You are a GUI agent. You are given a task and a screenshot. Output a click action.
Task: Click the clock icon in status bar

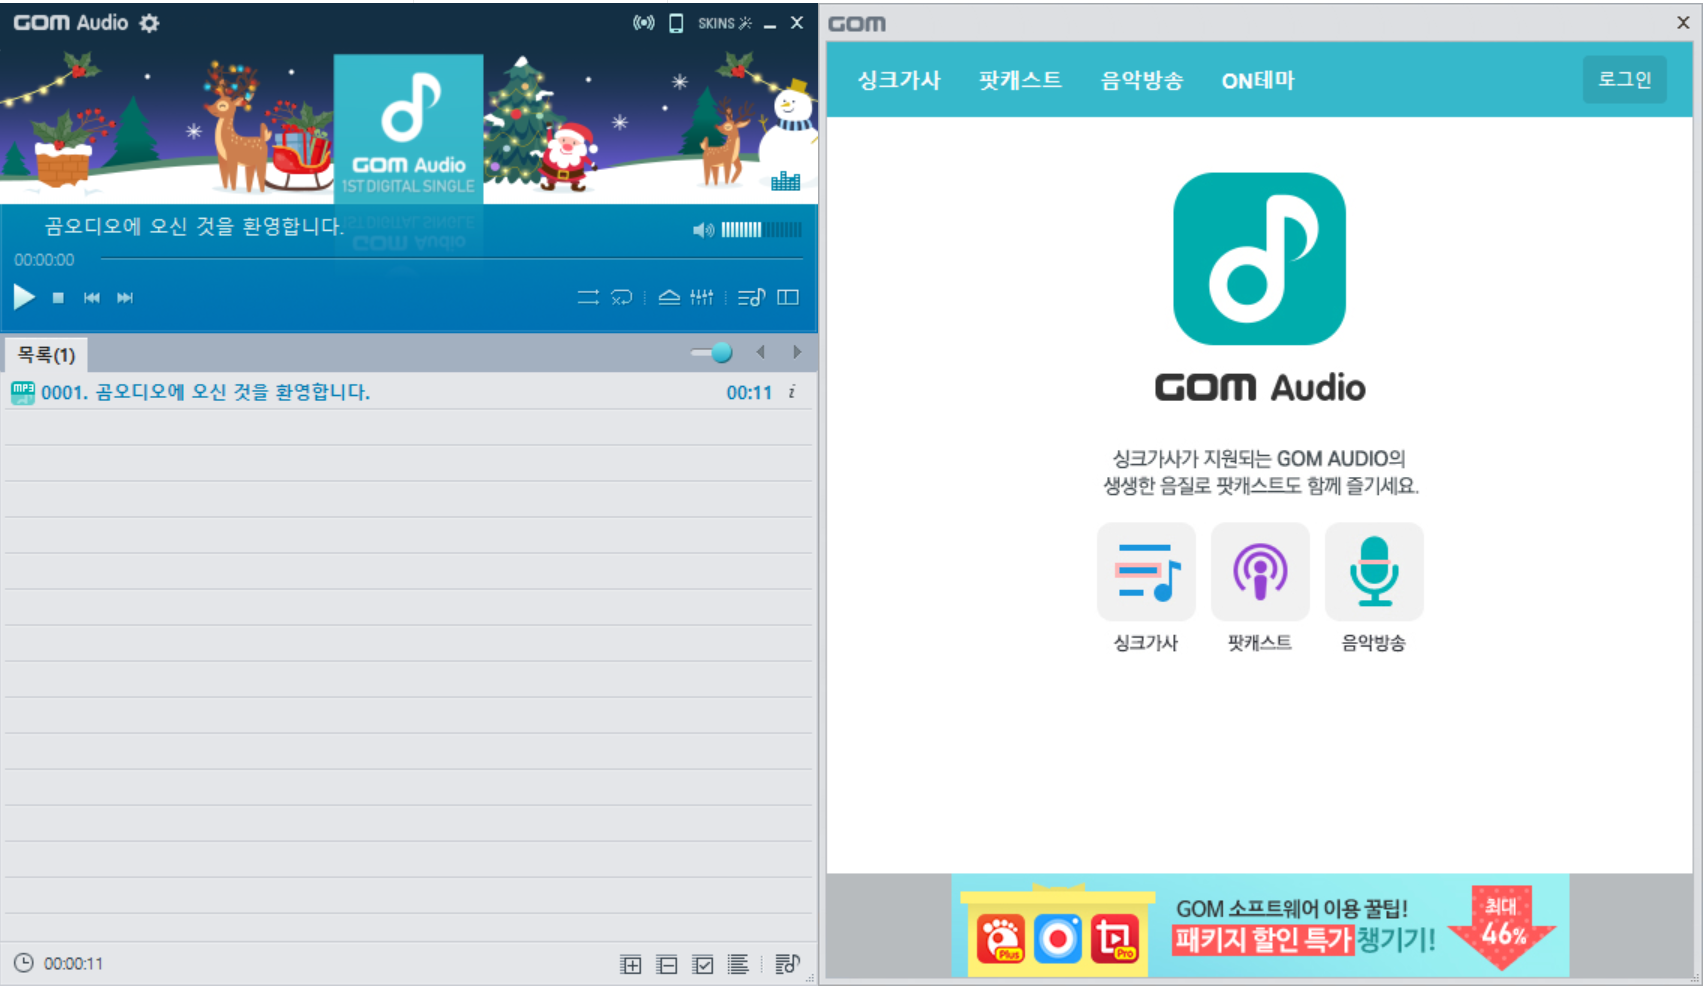tap(23, 963)
